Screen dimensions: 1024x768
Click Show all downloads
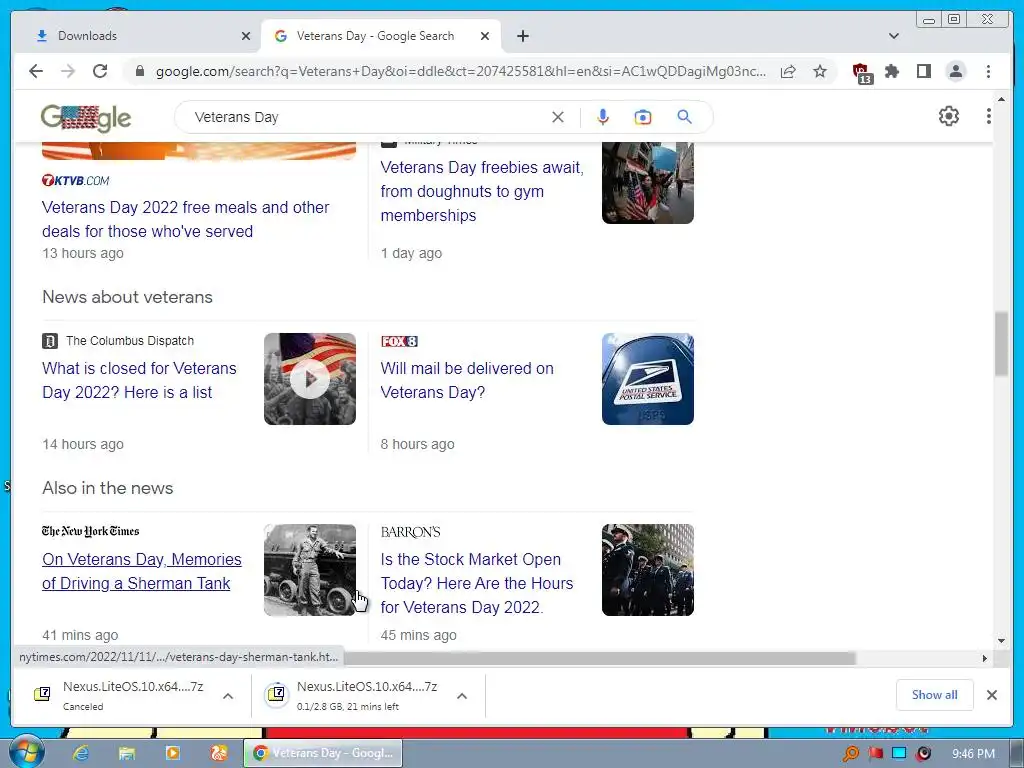coord(935,695)
